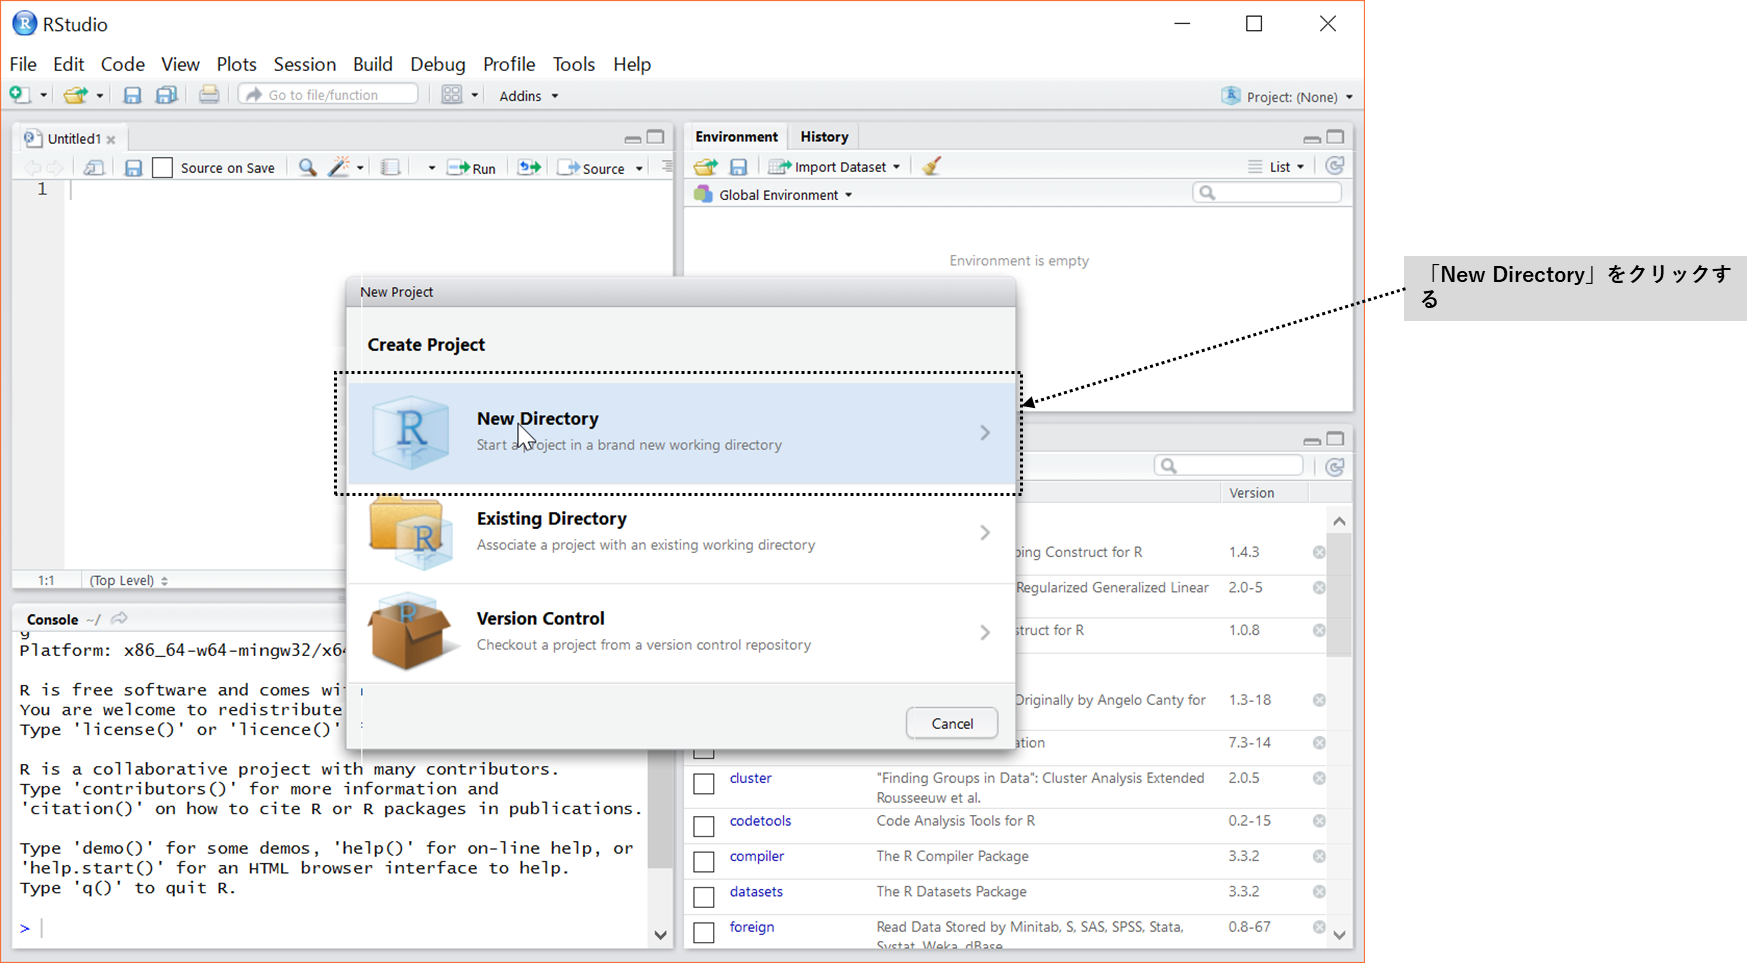The height and width of the screenshot is (963, 1747).
Task: Switch to the History tab
Action: tap(824, 137)
